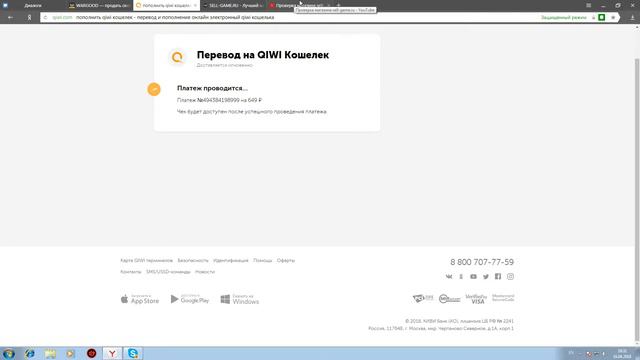Click the Yandex home button in toolbar
This screenshot has height=360, width=640.
pyautogui.click(x=29, y=18)
